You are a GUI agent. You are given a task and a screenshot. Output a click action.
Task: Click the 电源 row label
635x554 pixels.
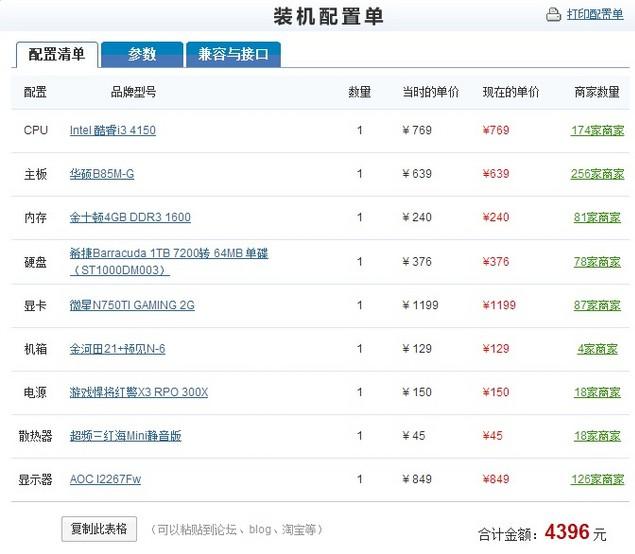pyautogui.click(x=36, y=392)
